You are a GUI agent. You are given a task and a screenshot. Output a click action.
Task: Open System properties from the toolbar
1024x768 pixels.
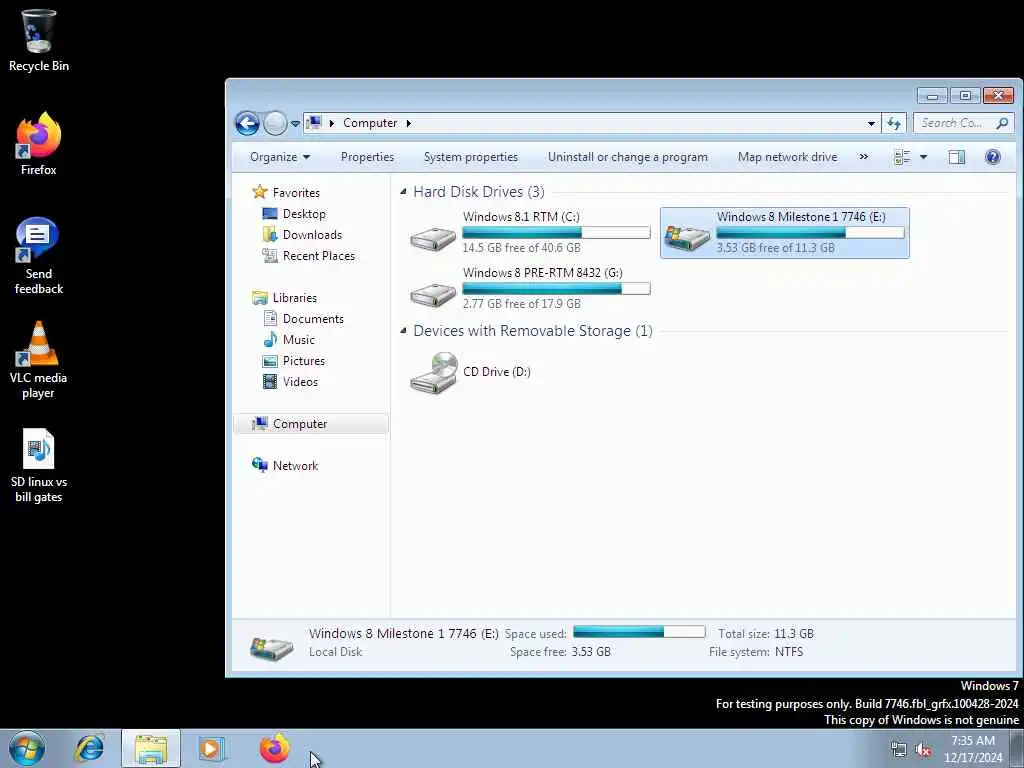pos(470,157)
